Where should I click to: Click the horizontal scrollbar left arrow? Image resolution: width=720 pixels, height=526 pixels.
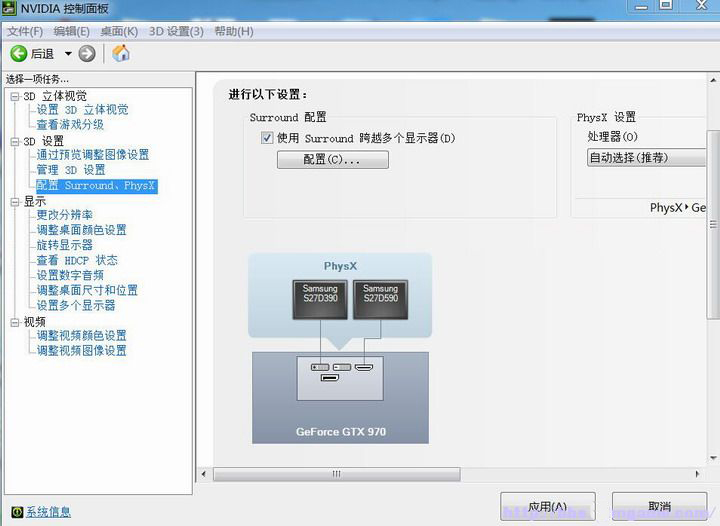204,474
